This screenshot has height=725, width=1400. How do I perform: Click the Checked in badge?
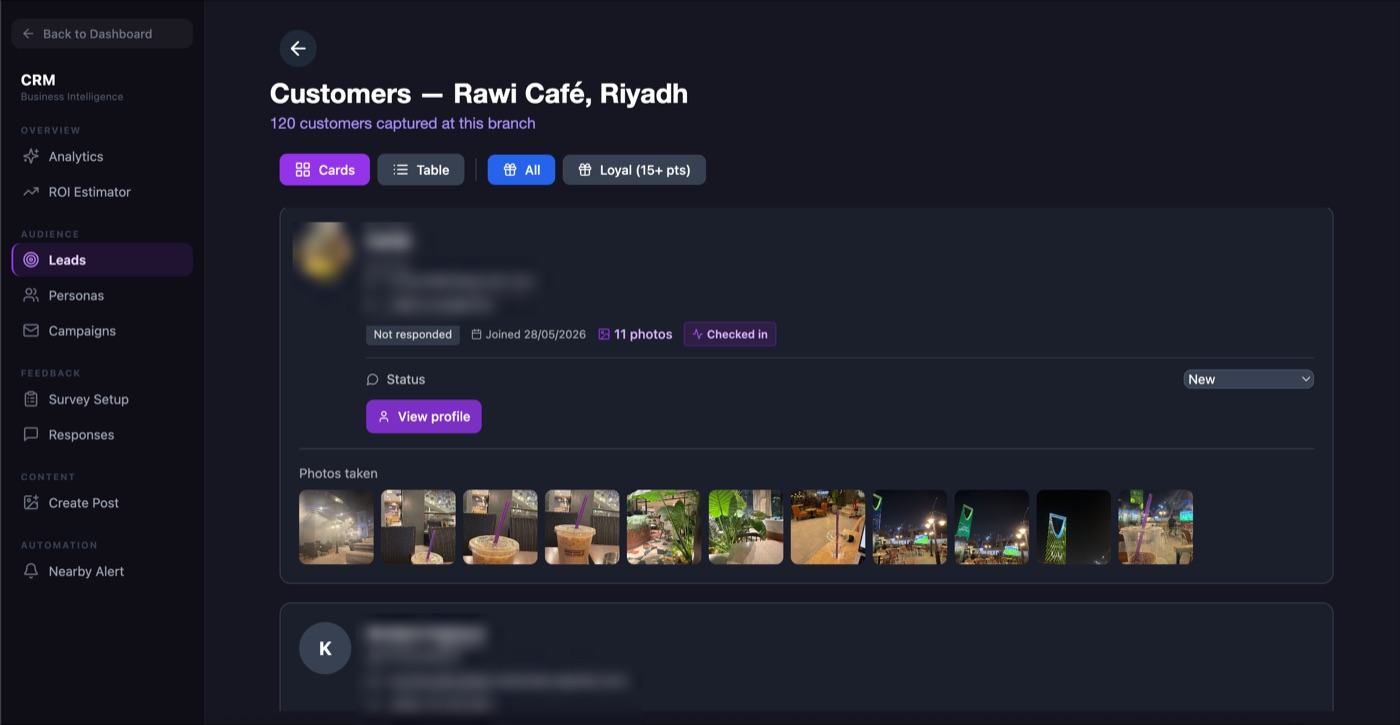point(730,334)
